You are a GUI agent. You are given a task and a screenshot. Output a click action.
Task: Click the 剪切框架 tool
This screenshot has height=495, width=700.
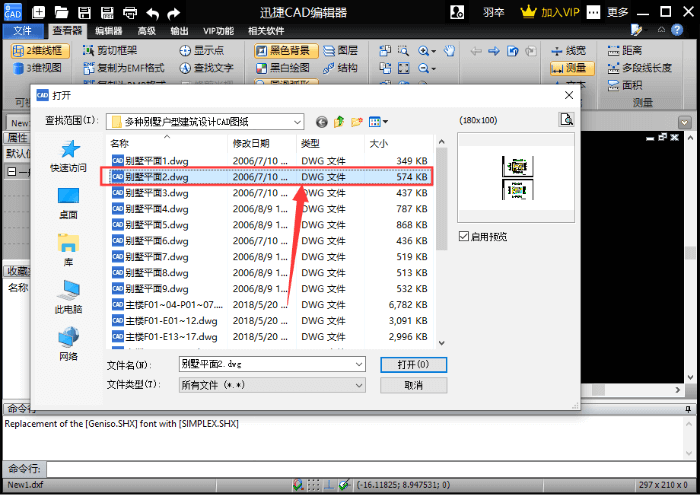[x=110, y=50]
